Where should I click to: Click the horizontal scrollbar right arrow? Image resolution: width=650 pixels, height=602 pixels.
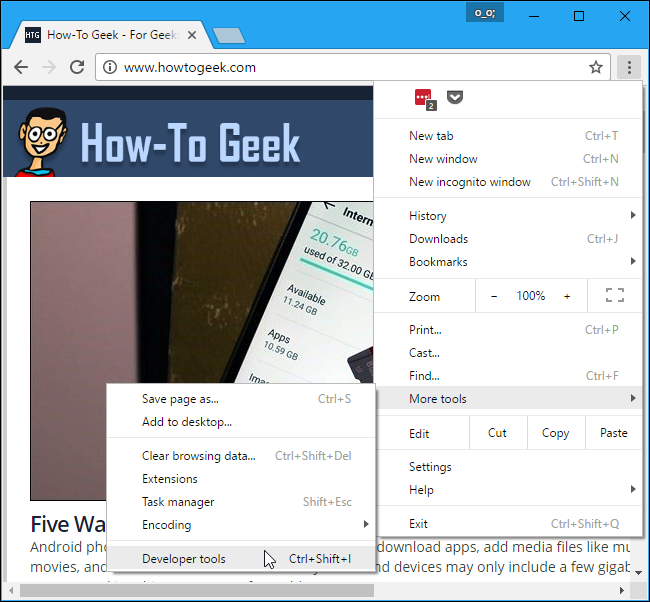point(622,590)
